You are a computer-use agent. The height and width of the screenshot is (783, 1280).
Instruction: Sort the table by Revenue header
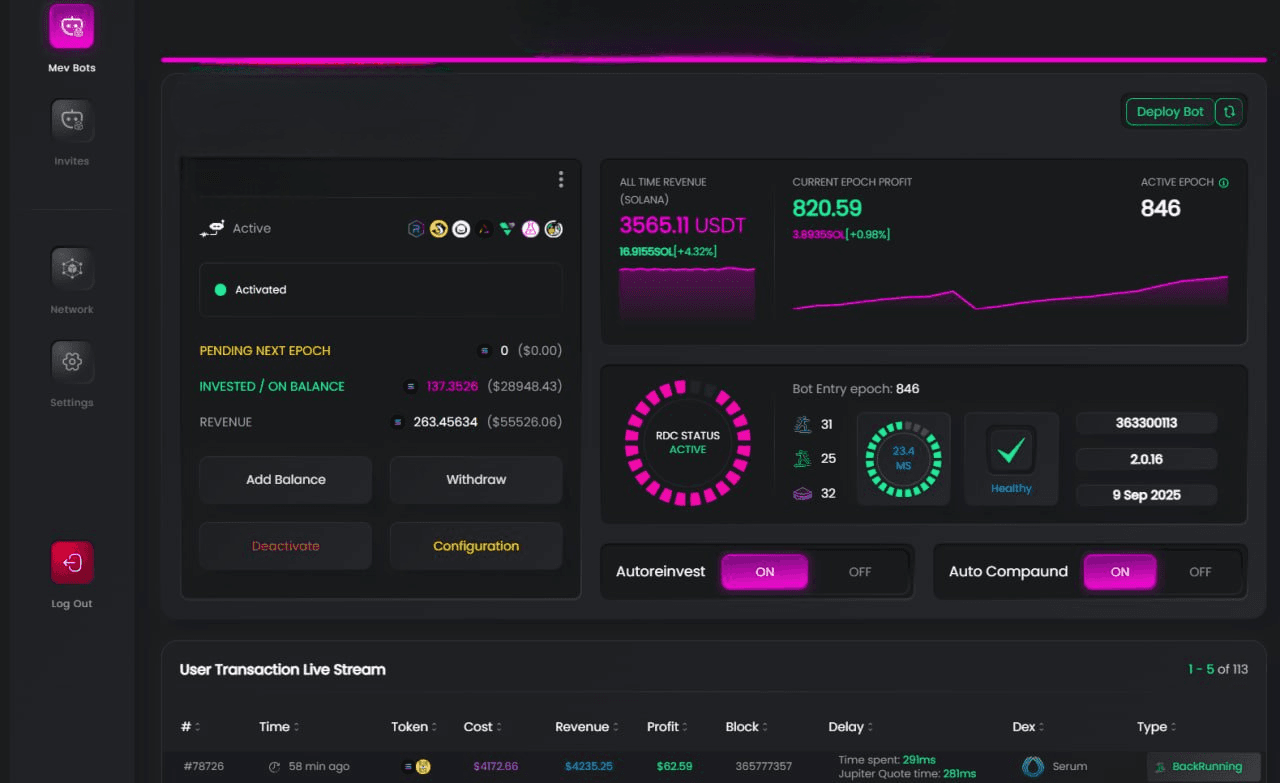tap(587, 727)
